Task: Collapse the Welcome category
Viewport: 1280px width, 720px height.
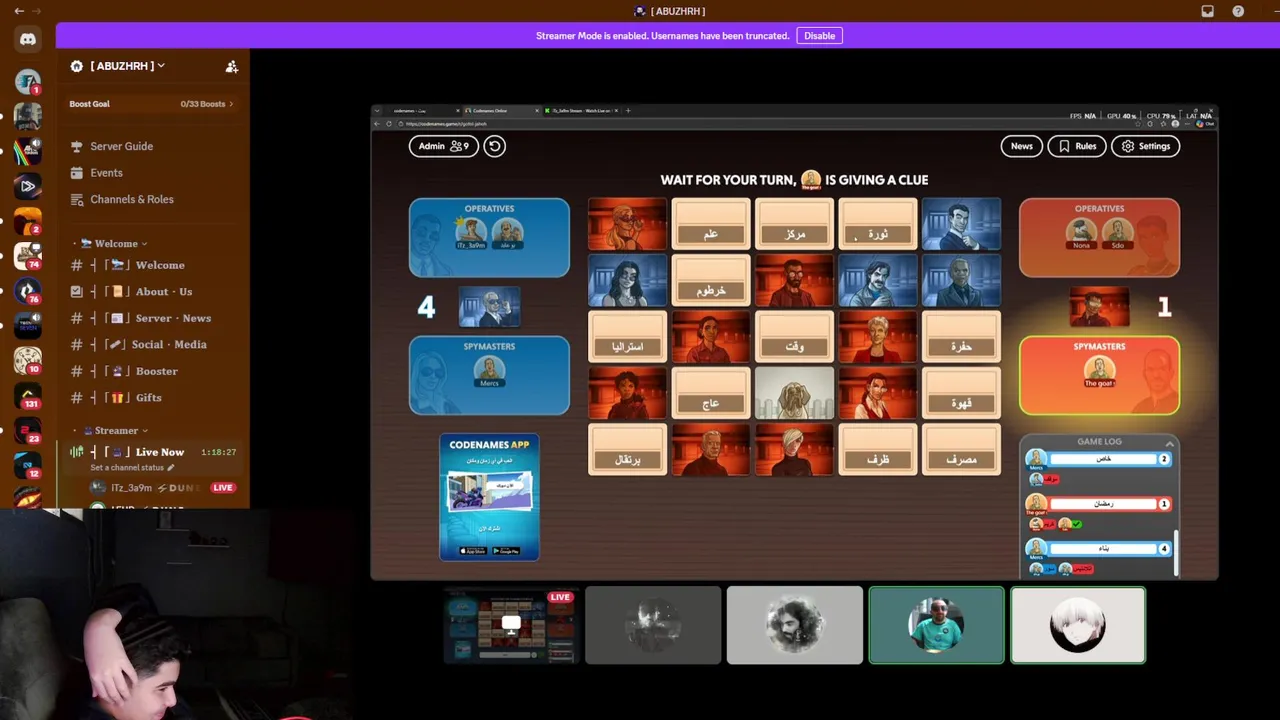Action: [x=113, y=244]
